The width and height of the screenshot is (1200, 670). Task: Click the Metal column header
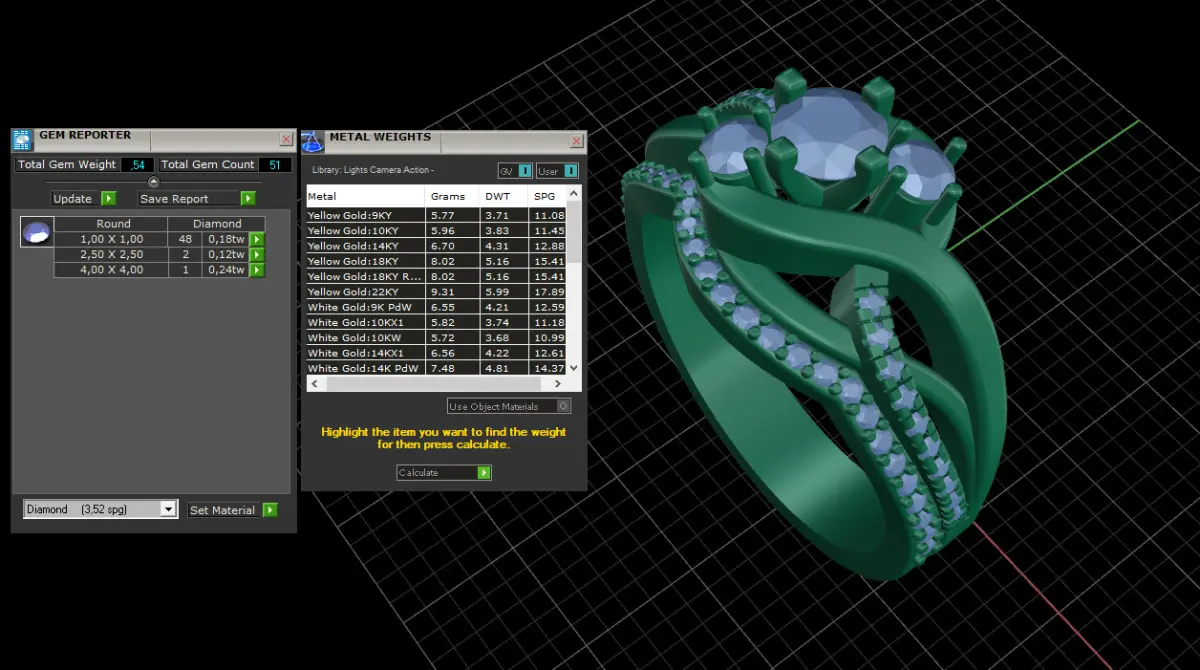point(366,196)
